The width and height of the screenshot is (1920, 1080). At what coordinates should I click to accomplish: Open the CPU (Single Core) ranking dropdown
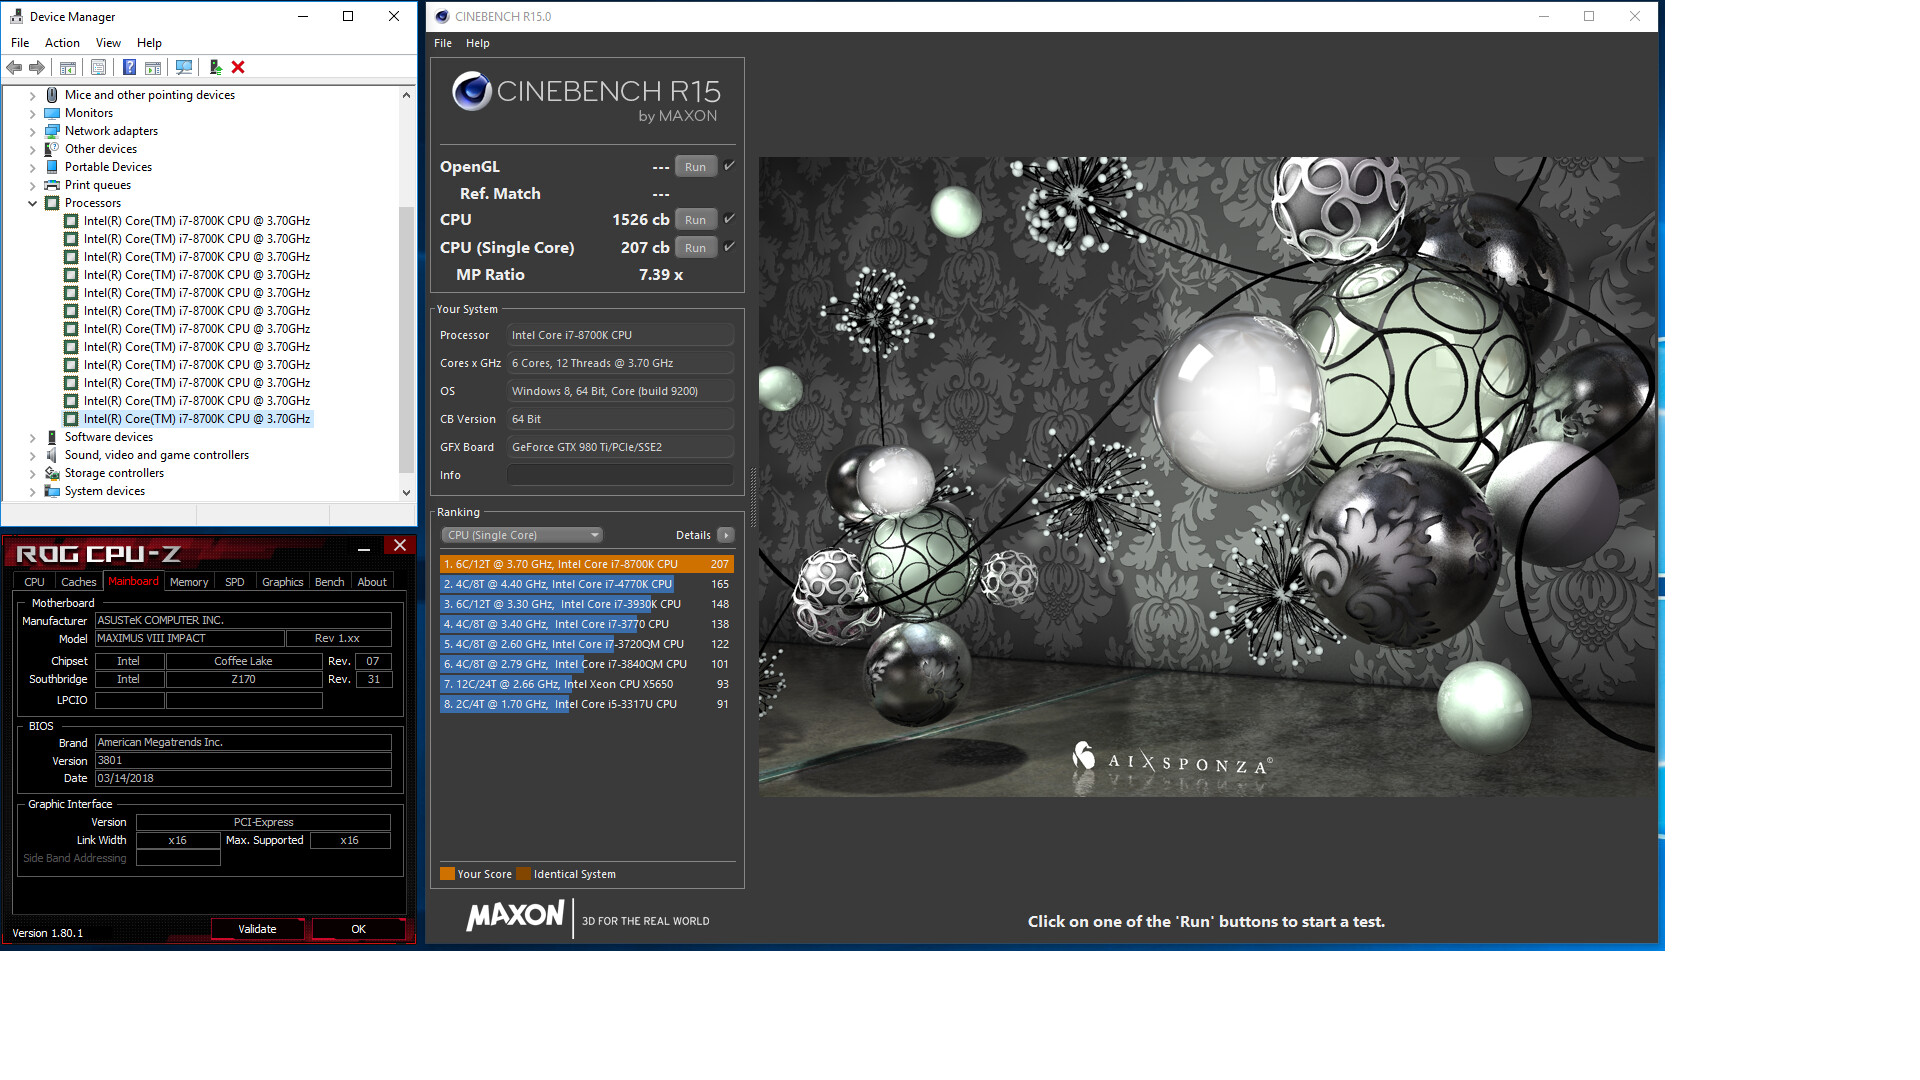click(522, 535)
